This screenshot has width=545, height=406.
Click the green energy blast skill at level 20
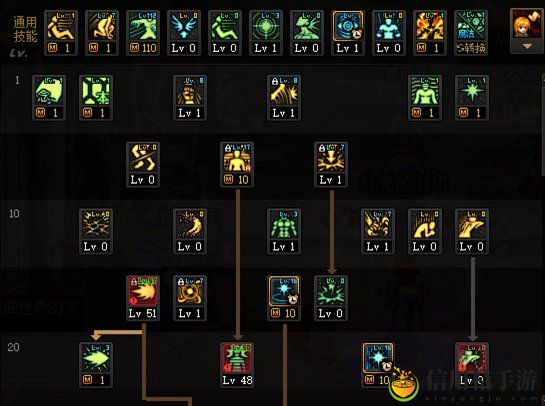click(x=96, y=365)
